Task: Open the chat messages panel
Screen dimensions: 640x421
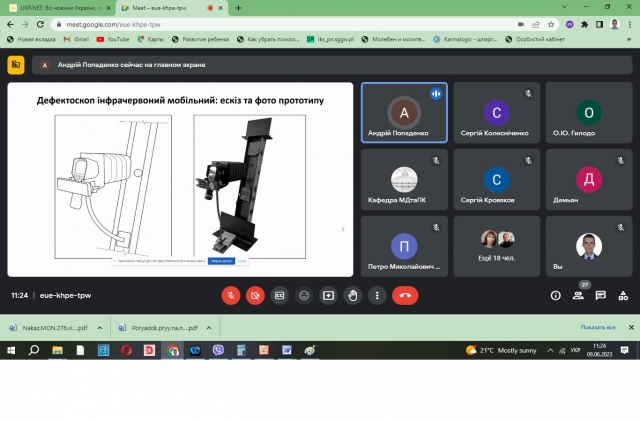Action: coord(601,295)
